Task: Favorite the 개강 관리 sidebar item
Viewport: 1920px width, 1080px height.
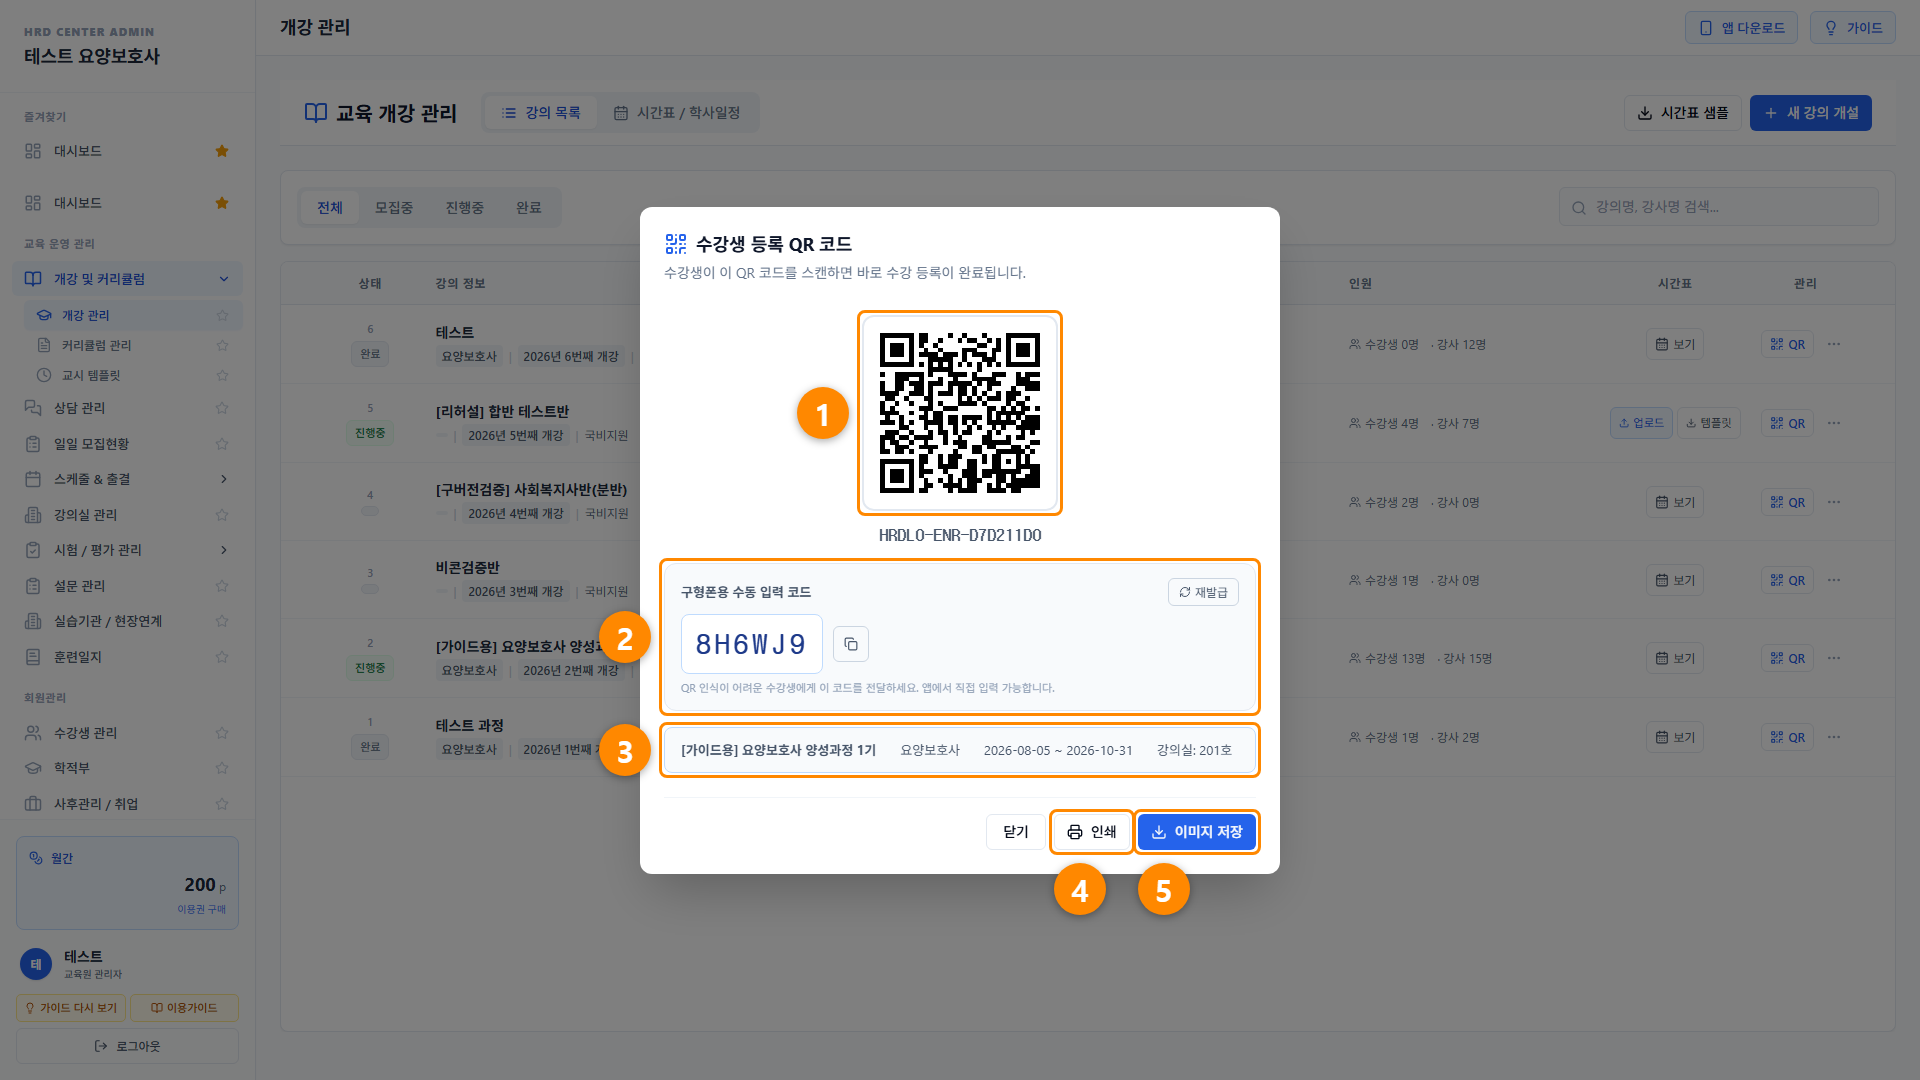Action: 222,315
